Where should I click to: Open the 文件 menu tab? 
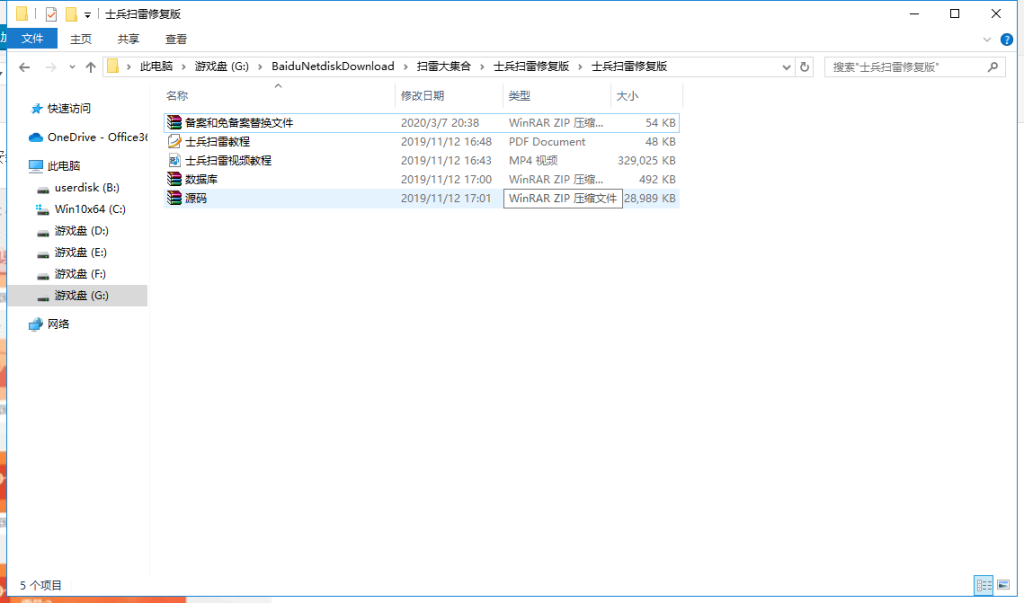point(32,39)
